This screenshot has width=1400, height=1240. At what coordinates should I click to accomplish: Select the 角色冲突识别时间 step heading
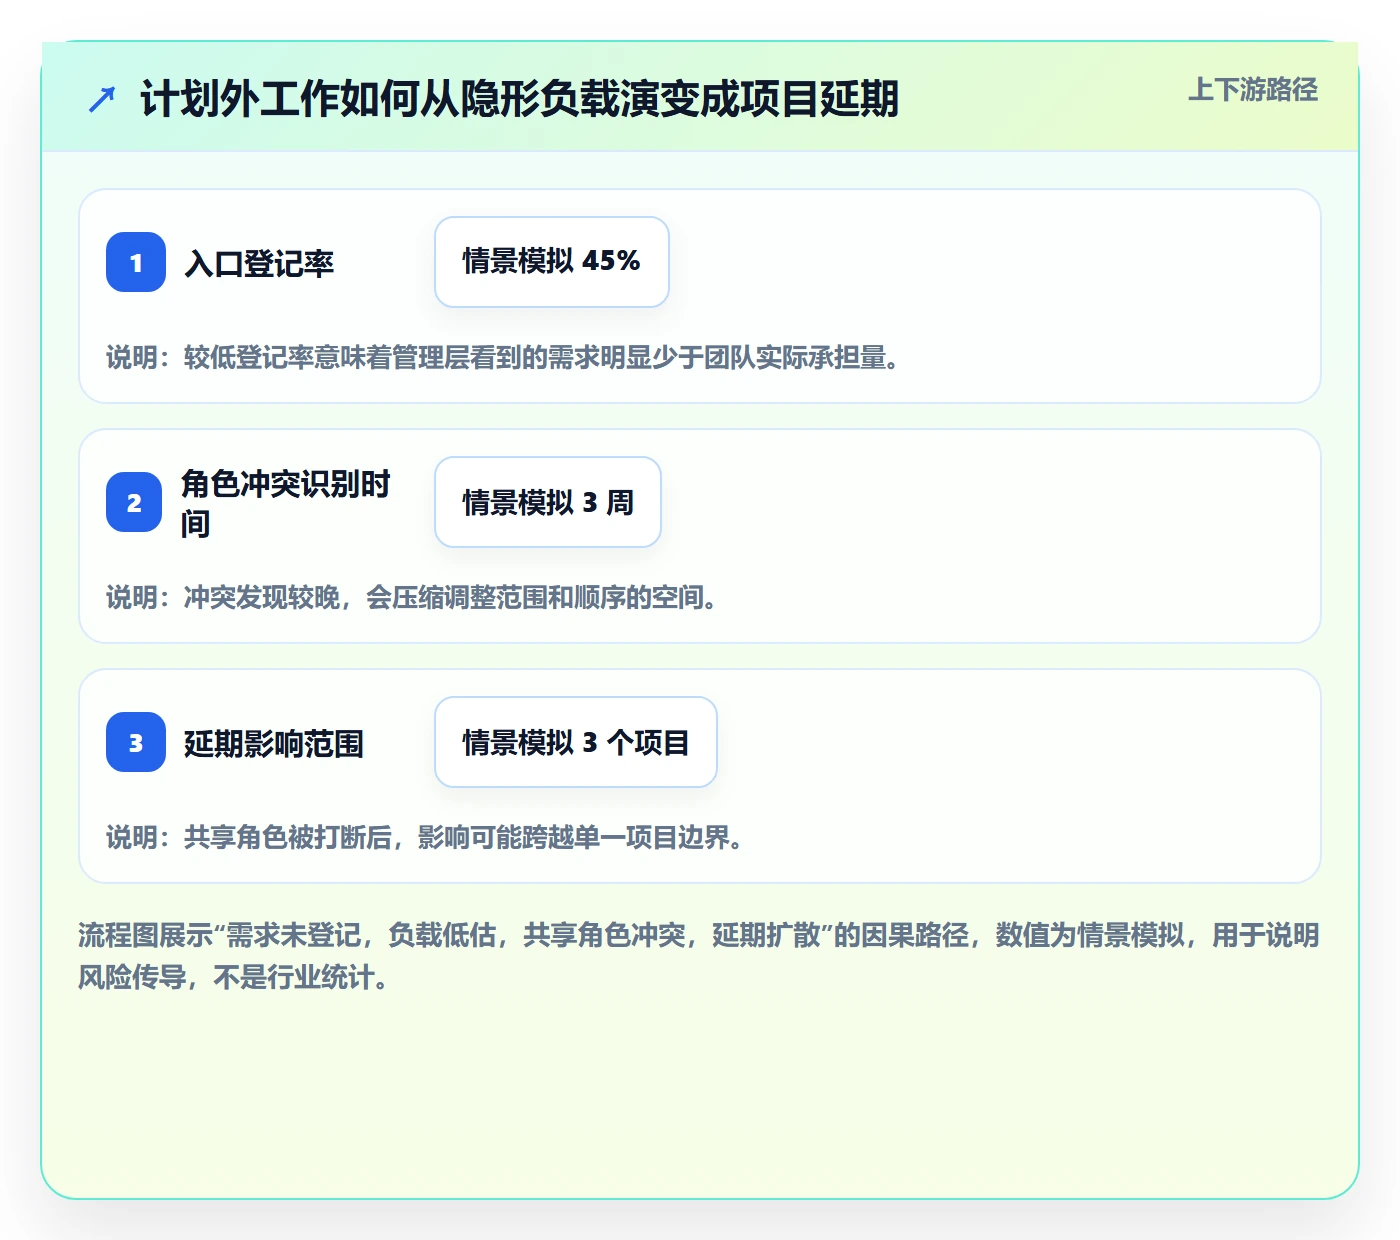pyautogui.click(x=286, y=503)
